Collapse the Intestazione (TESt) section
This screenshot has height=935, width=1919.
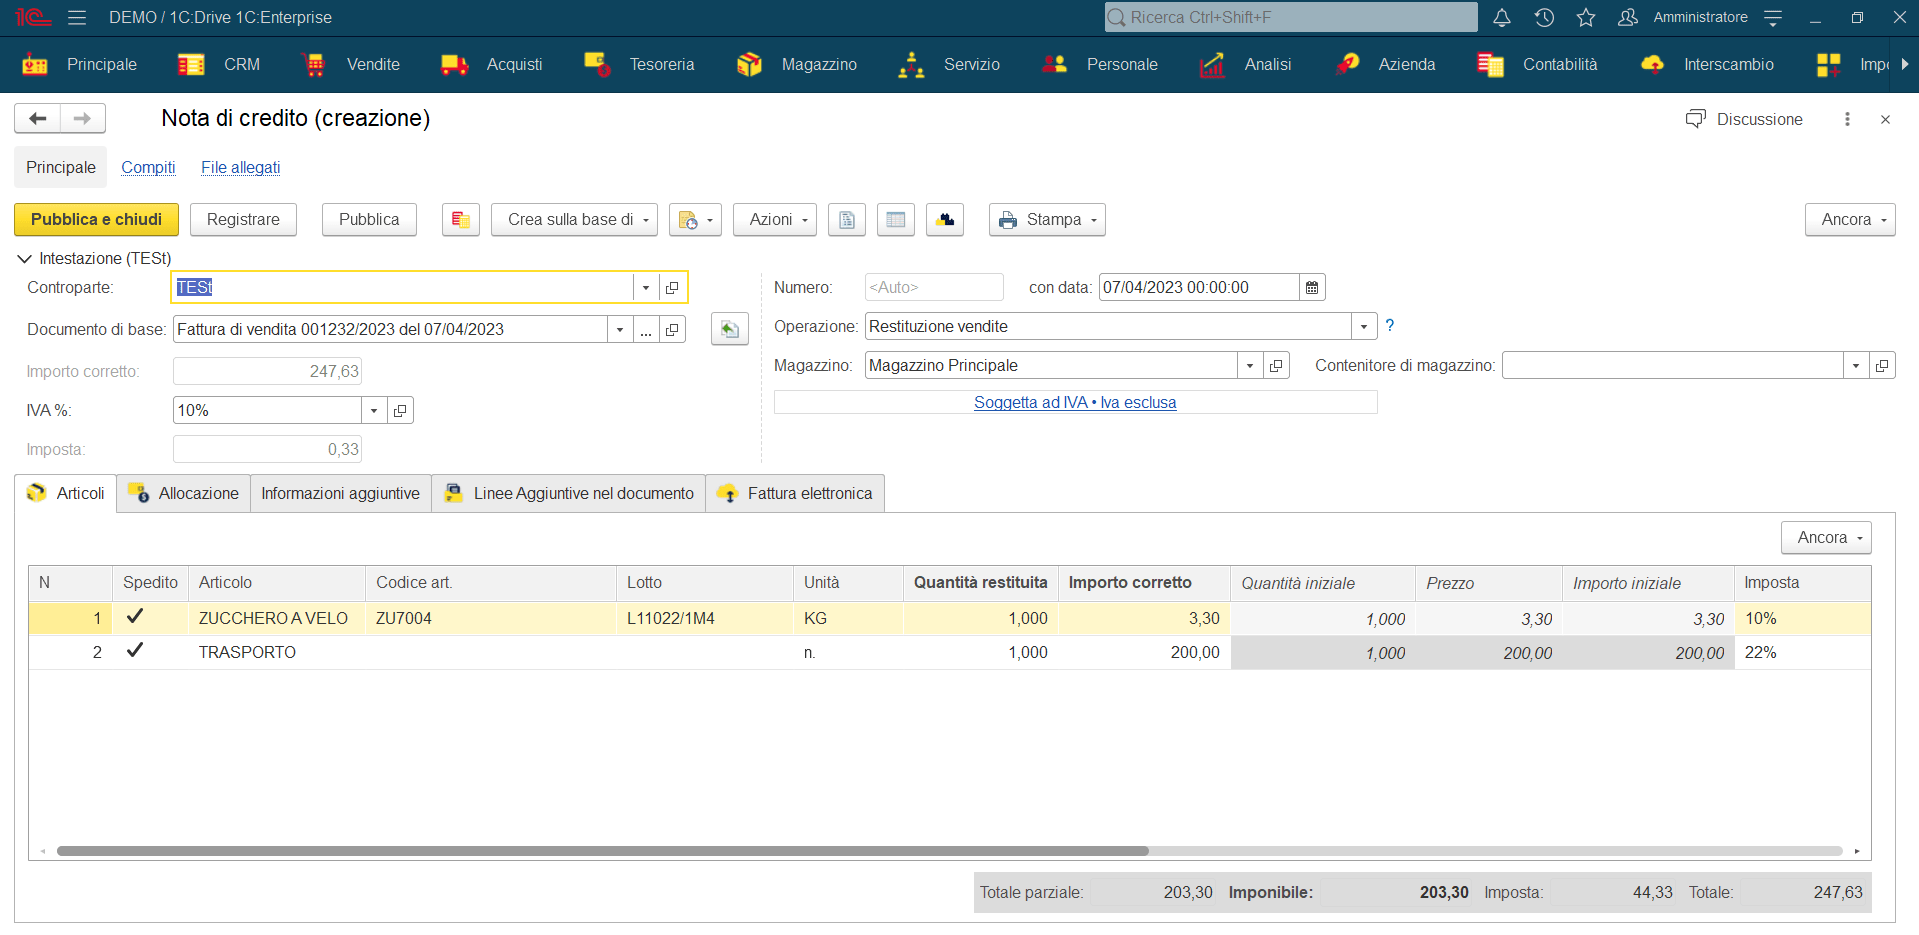(25, 259)
